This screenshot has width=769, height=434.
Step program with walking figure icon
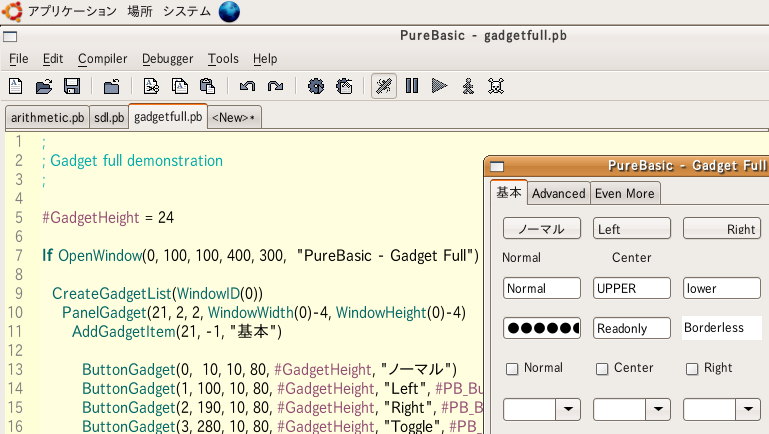tap(468, 86)
